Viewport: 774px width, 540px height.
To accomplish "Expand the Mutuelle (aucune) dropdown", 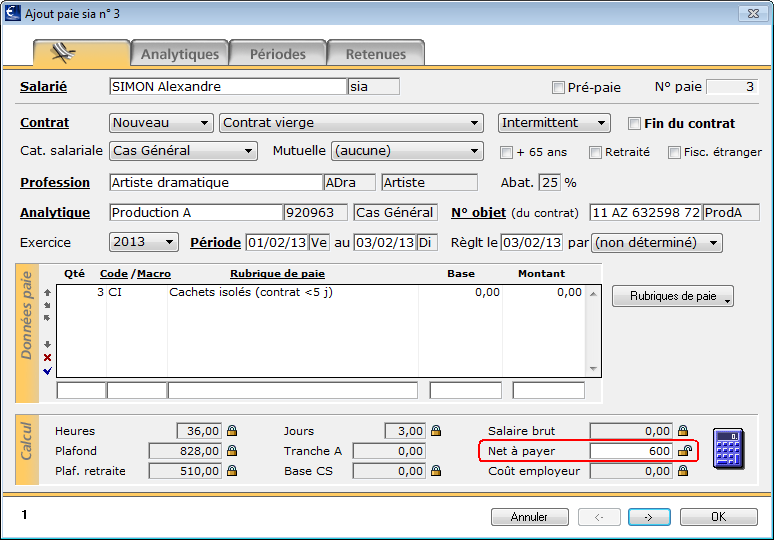I will 407,151.
